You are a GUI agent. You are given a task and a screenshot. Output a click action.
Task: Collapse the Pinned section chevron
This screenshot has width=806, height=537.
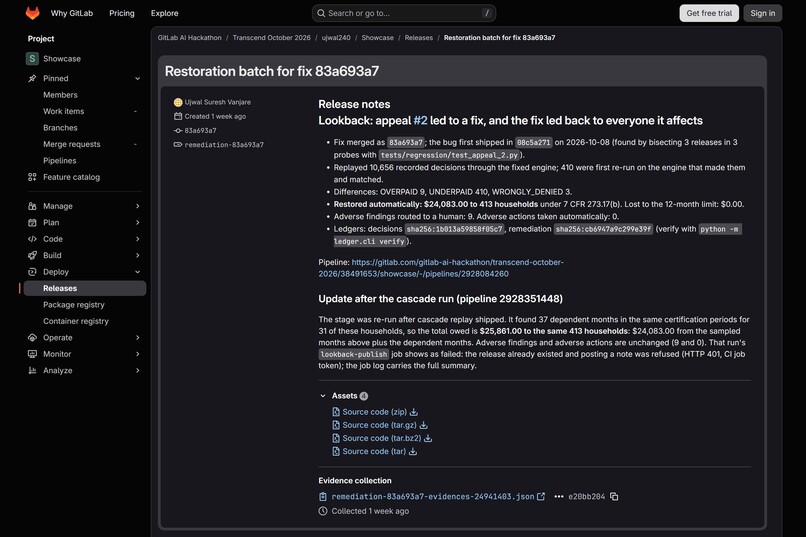(x=137, y=79)
